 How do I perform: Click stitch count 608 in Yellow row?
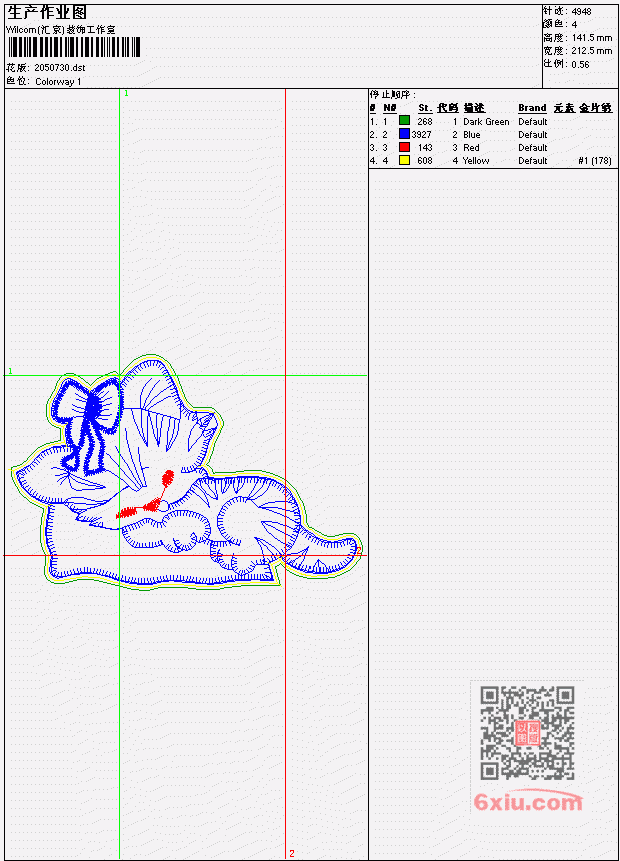point(424,161)
